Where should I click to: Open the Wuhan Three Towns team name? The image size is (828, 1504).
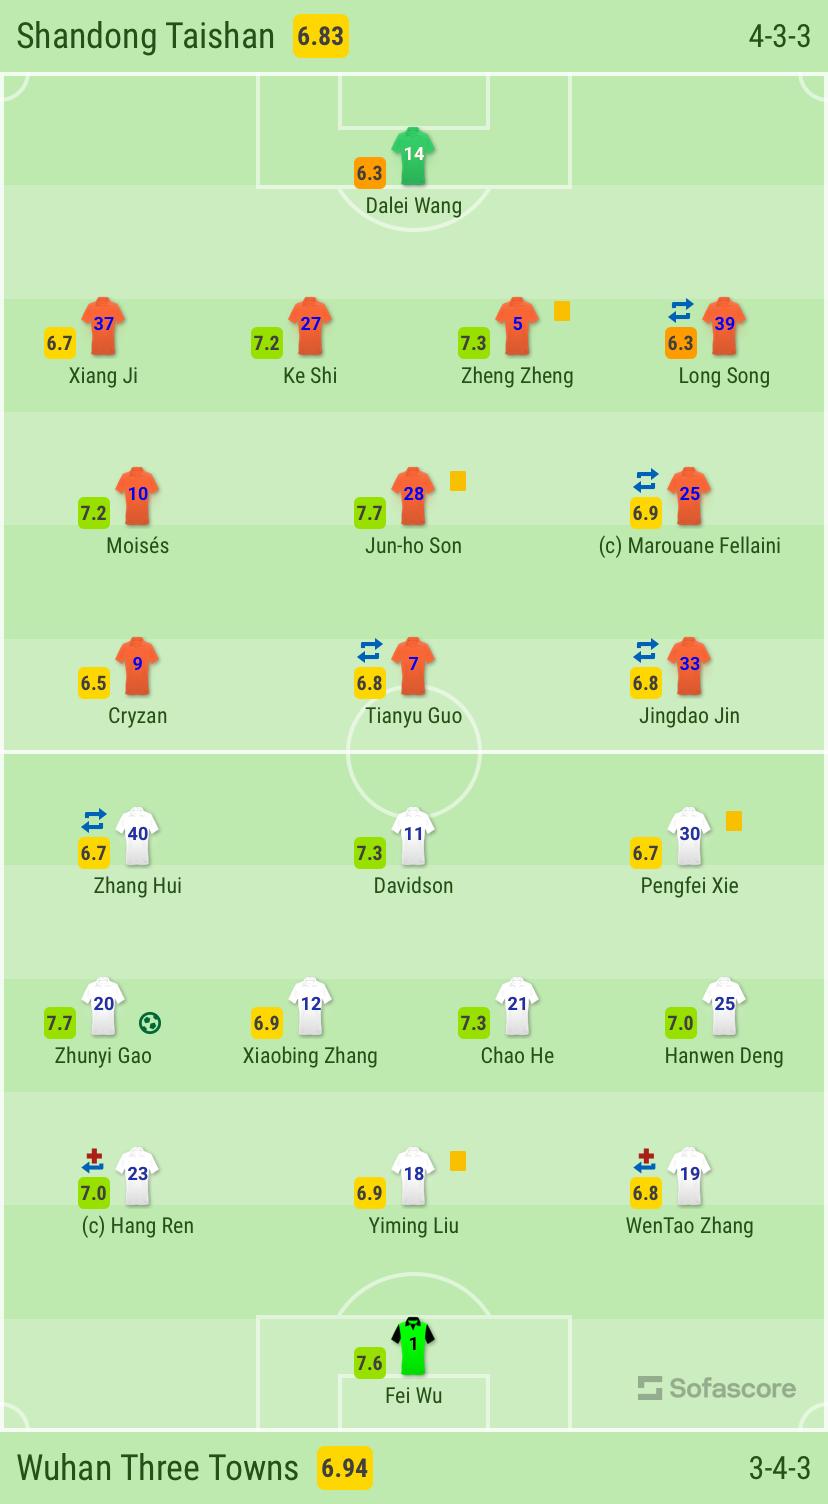(158, 1468)
